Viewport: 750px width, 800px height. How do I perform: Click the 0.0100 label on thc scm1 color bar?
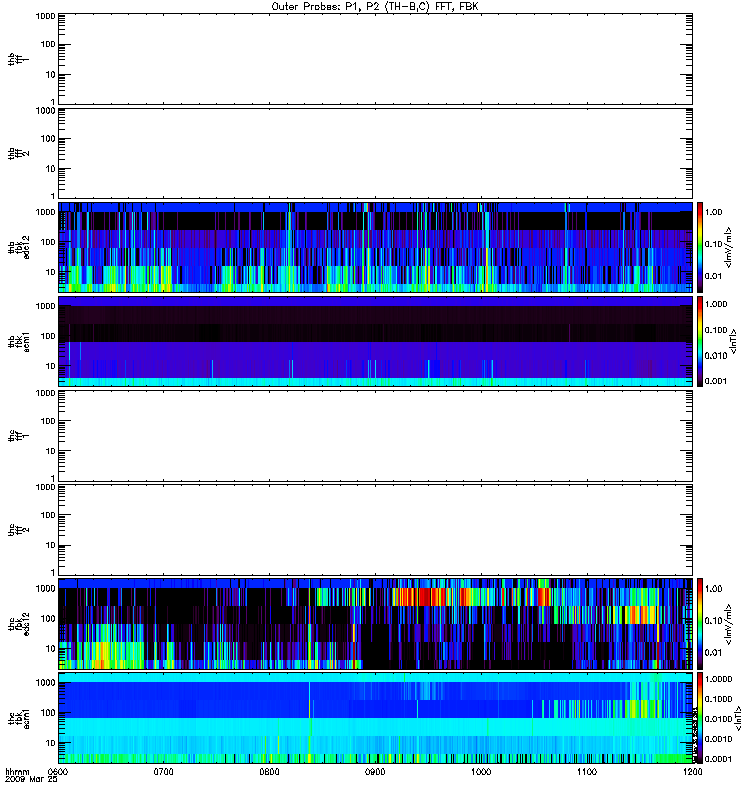(718, 719)
